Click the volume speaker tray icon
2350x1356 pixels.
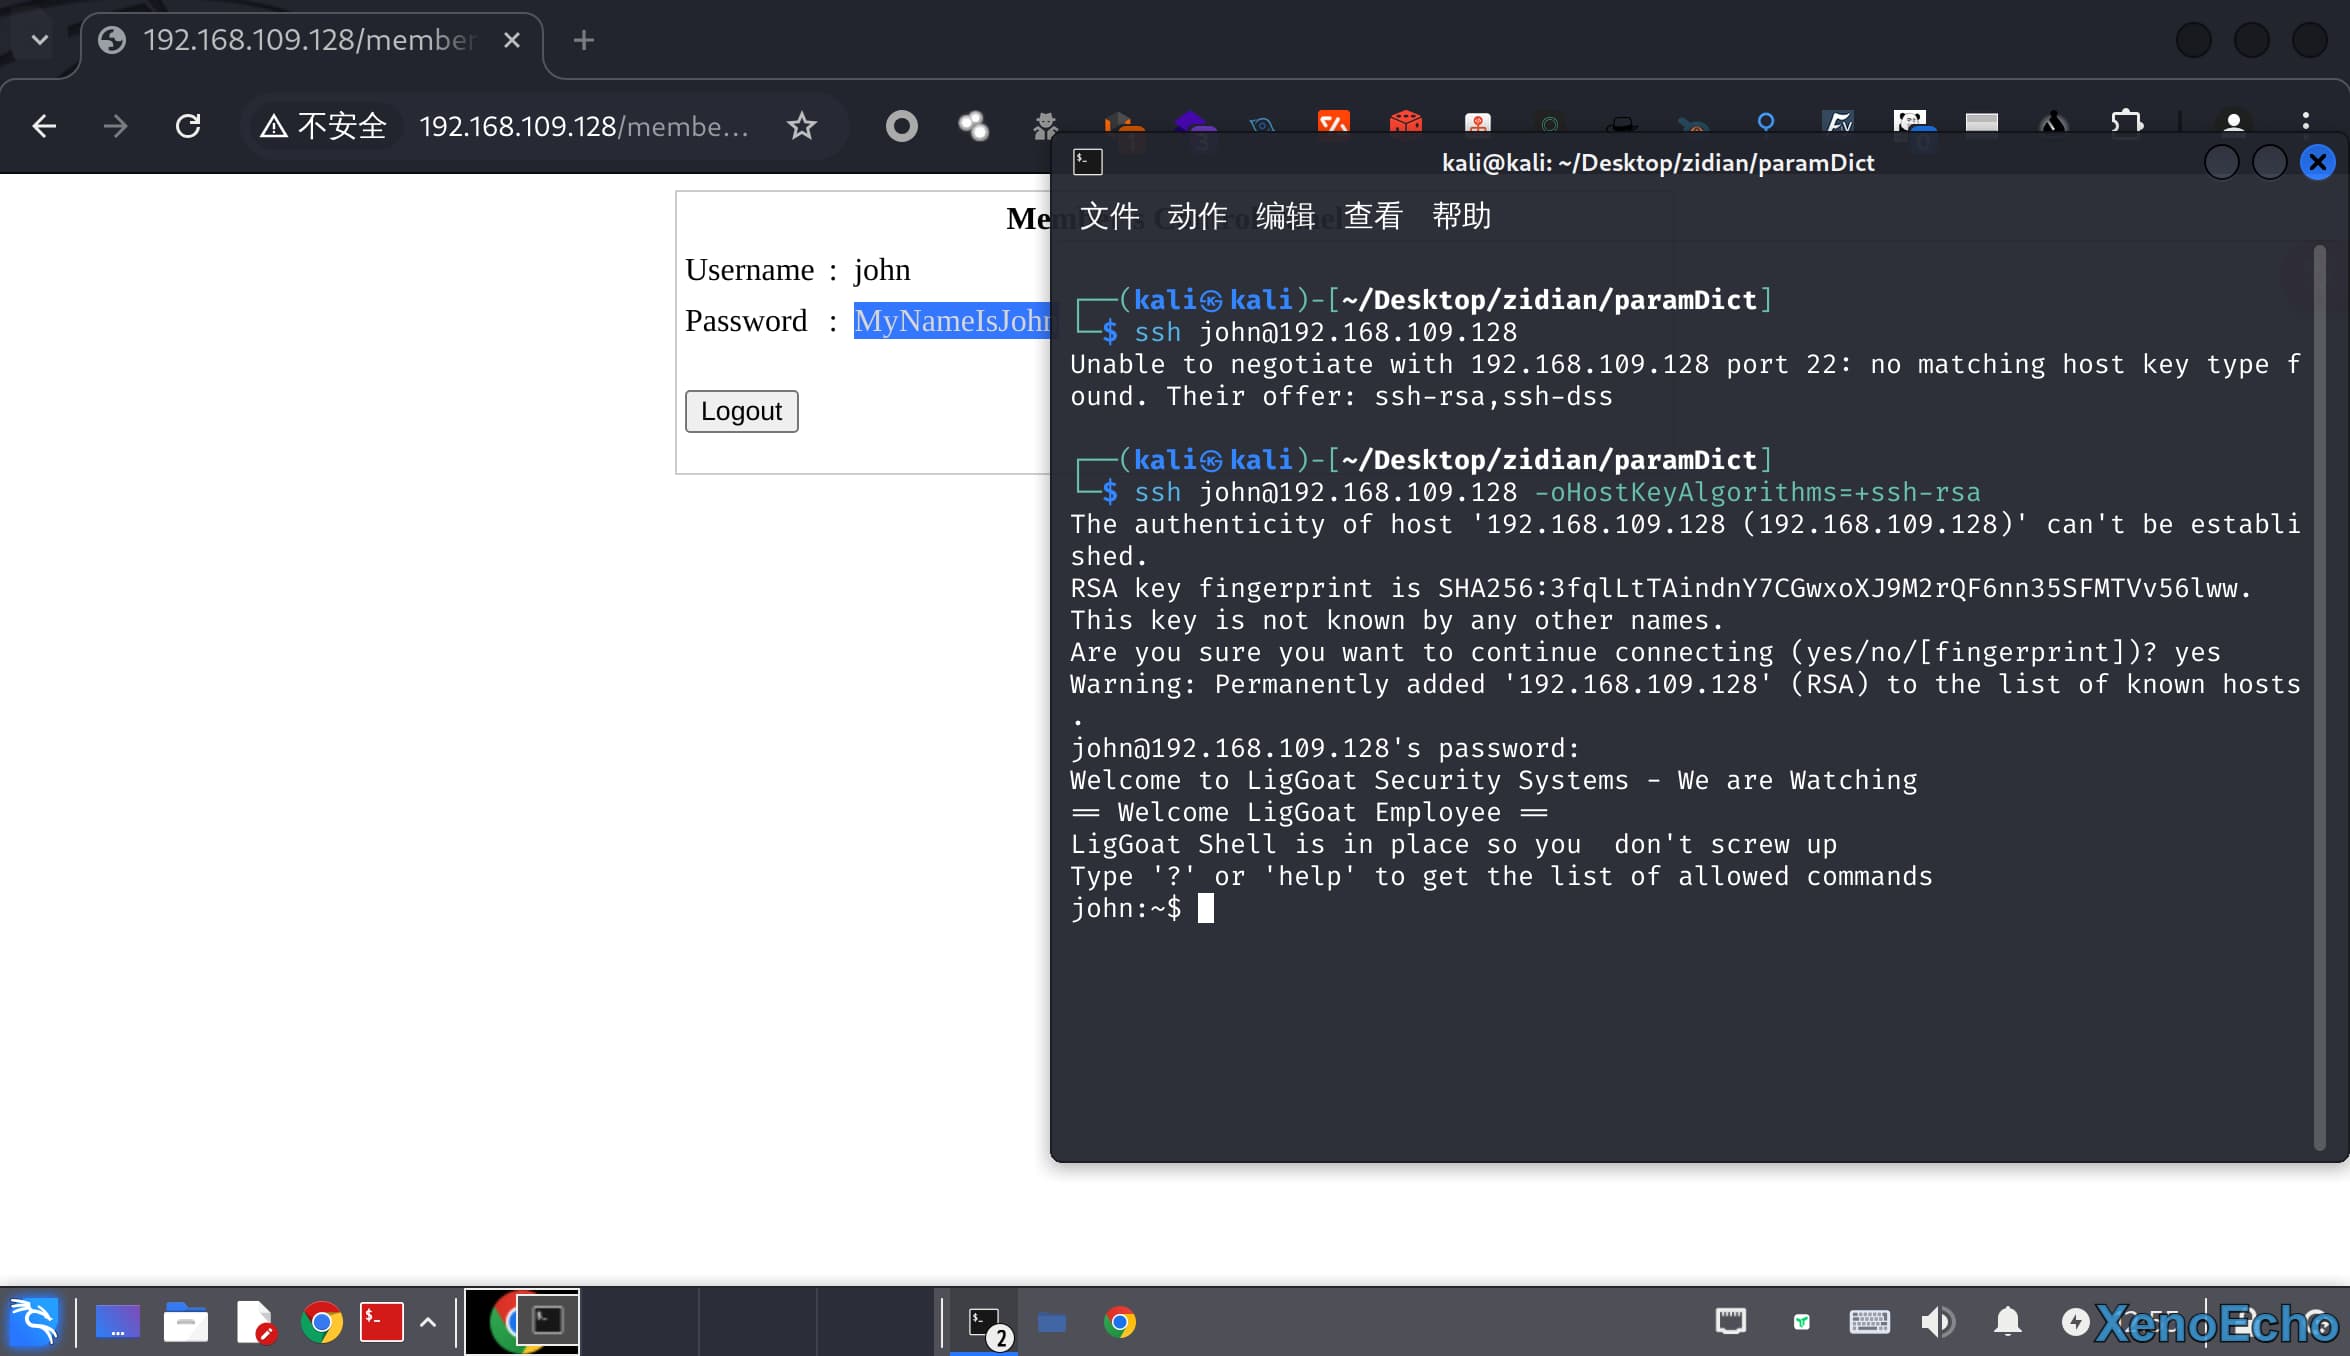coord(1937,1322)
